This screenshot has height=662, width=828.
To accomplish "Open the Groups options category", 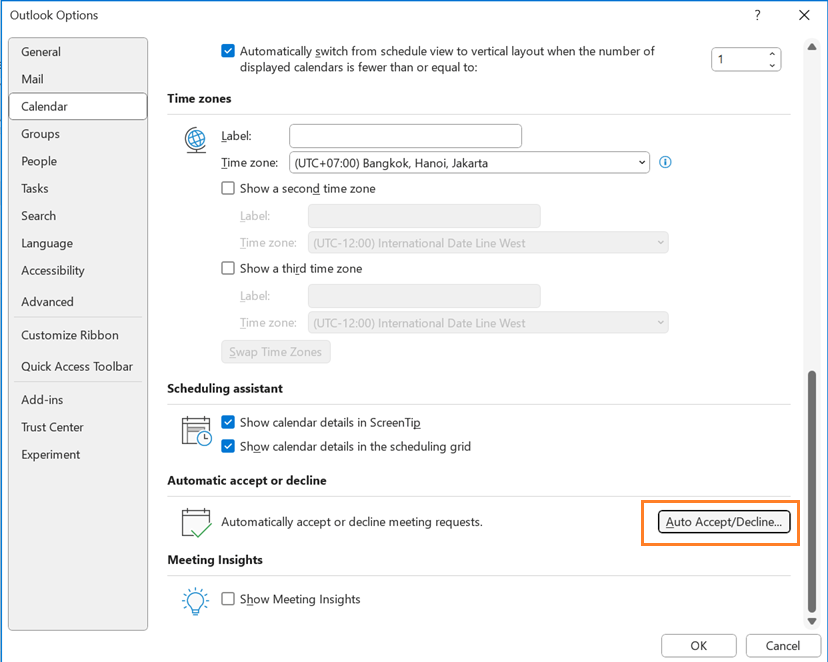I will (x=78, y=134).
